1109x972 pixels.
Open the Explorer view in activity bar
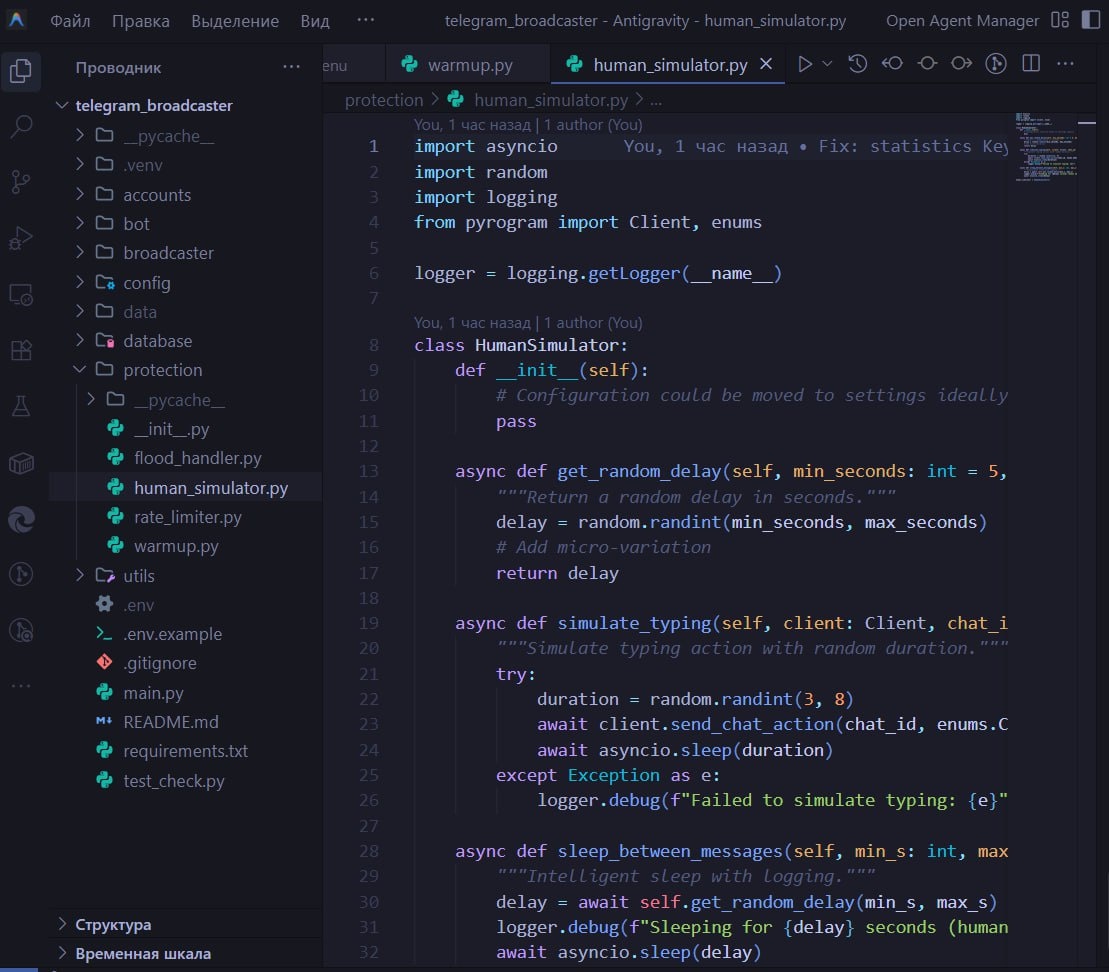coord(21,71)
